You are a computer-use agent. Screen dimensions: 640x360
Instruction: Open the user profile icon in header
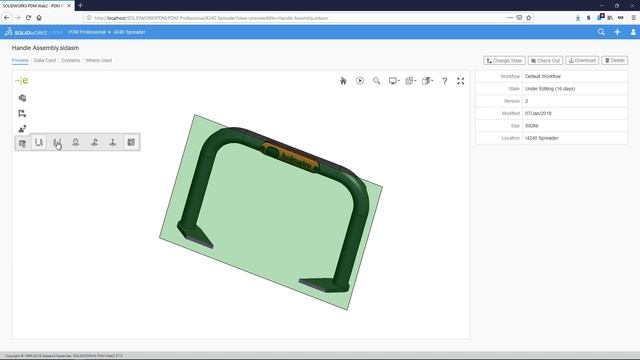click(633, 32)
